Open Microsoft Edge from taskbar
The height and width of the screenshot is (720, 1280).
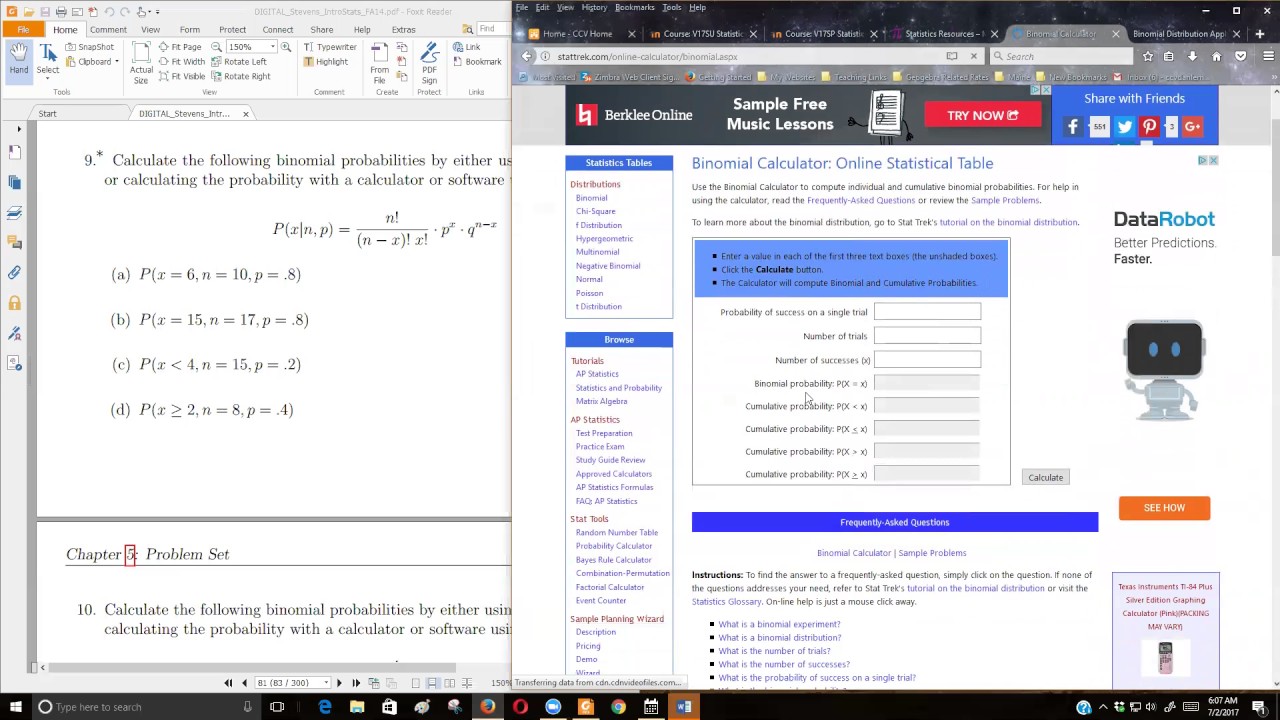[325, 707]
